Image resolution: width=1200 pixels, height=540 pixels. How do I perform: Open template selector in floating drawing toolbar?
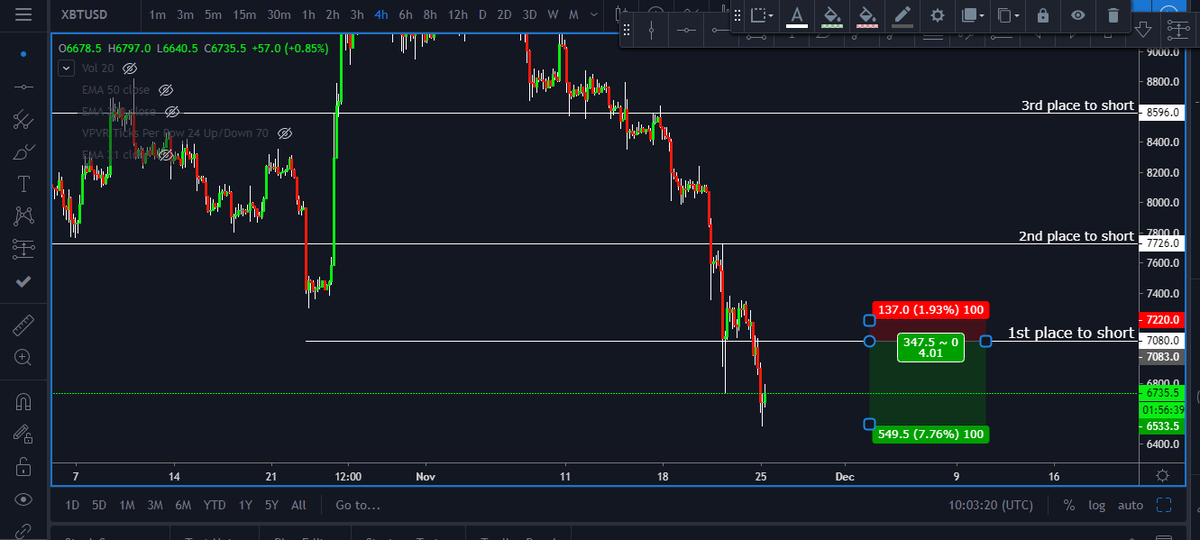(x=762, y=15)
